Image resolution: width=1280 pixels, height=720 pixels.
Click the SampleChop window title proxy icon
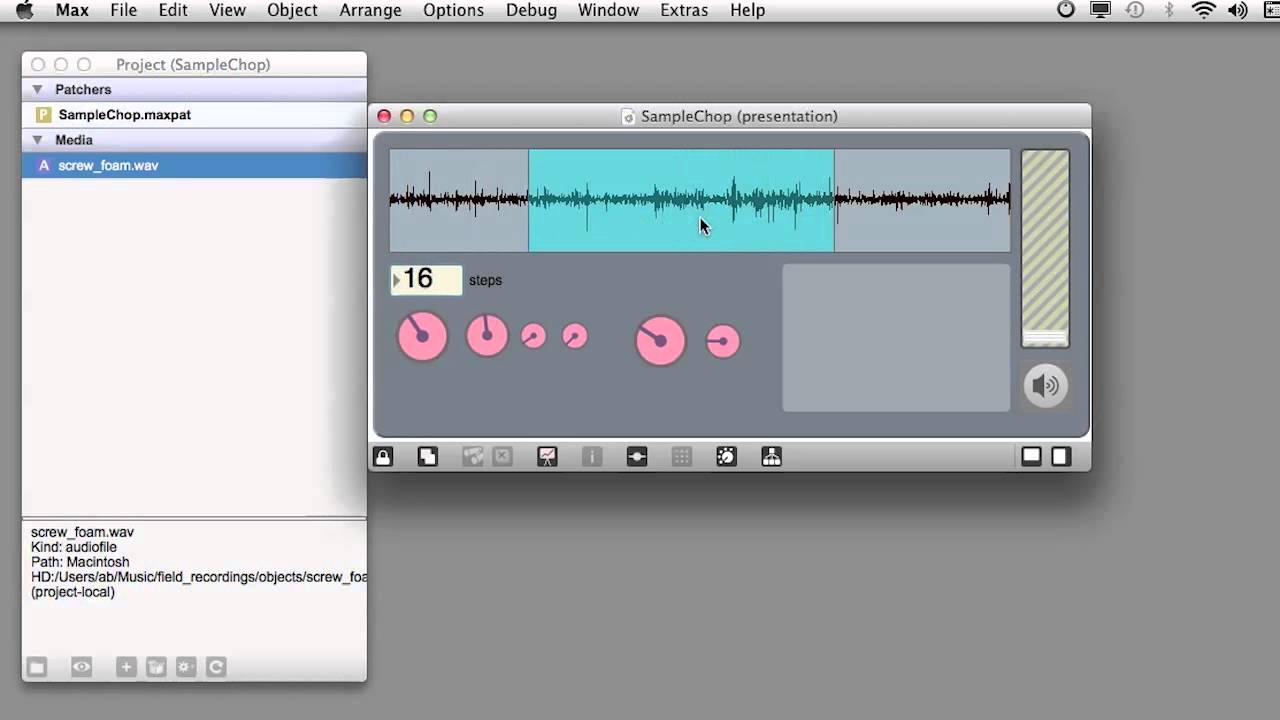point(628,117)
